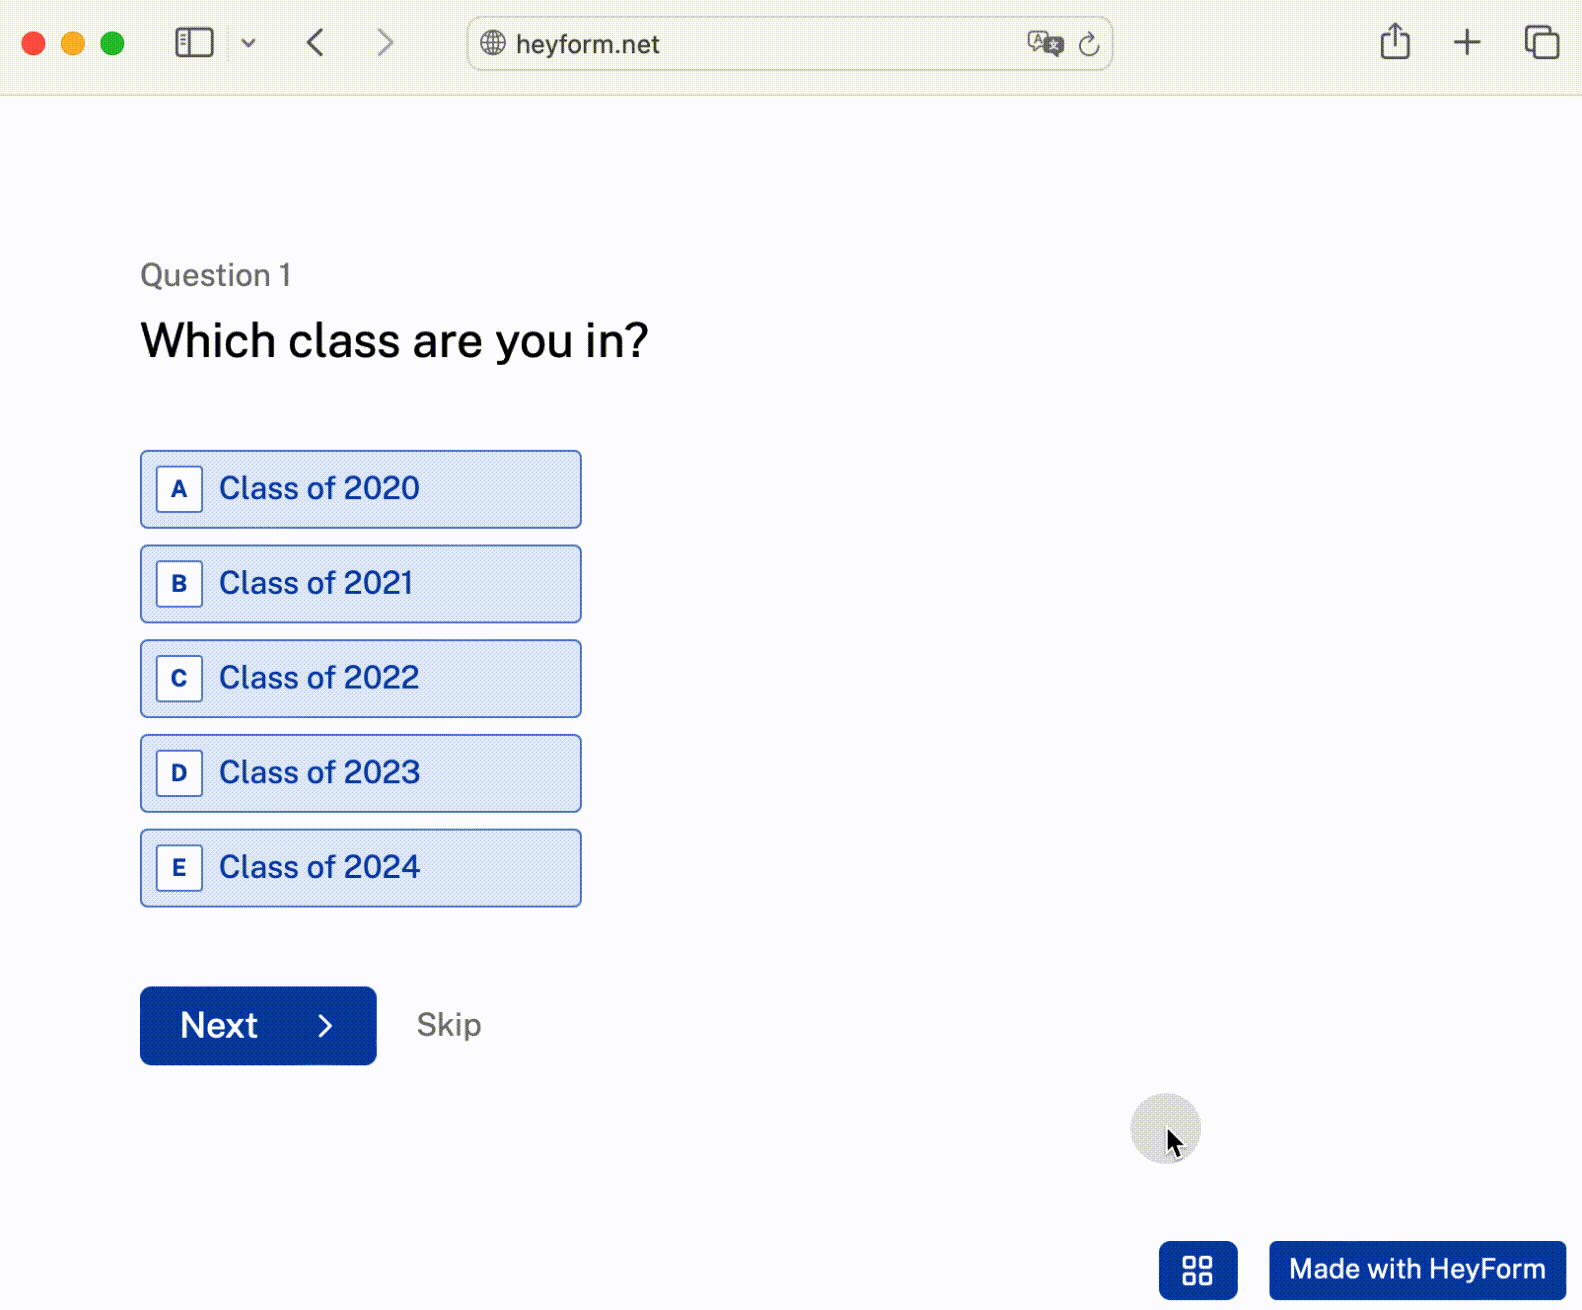Navigate forward using the forward arrow

coord(385,42)
